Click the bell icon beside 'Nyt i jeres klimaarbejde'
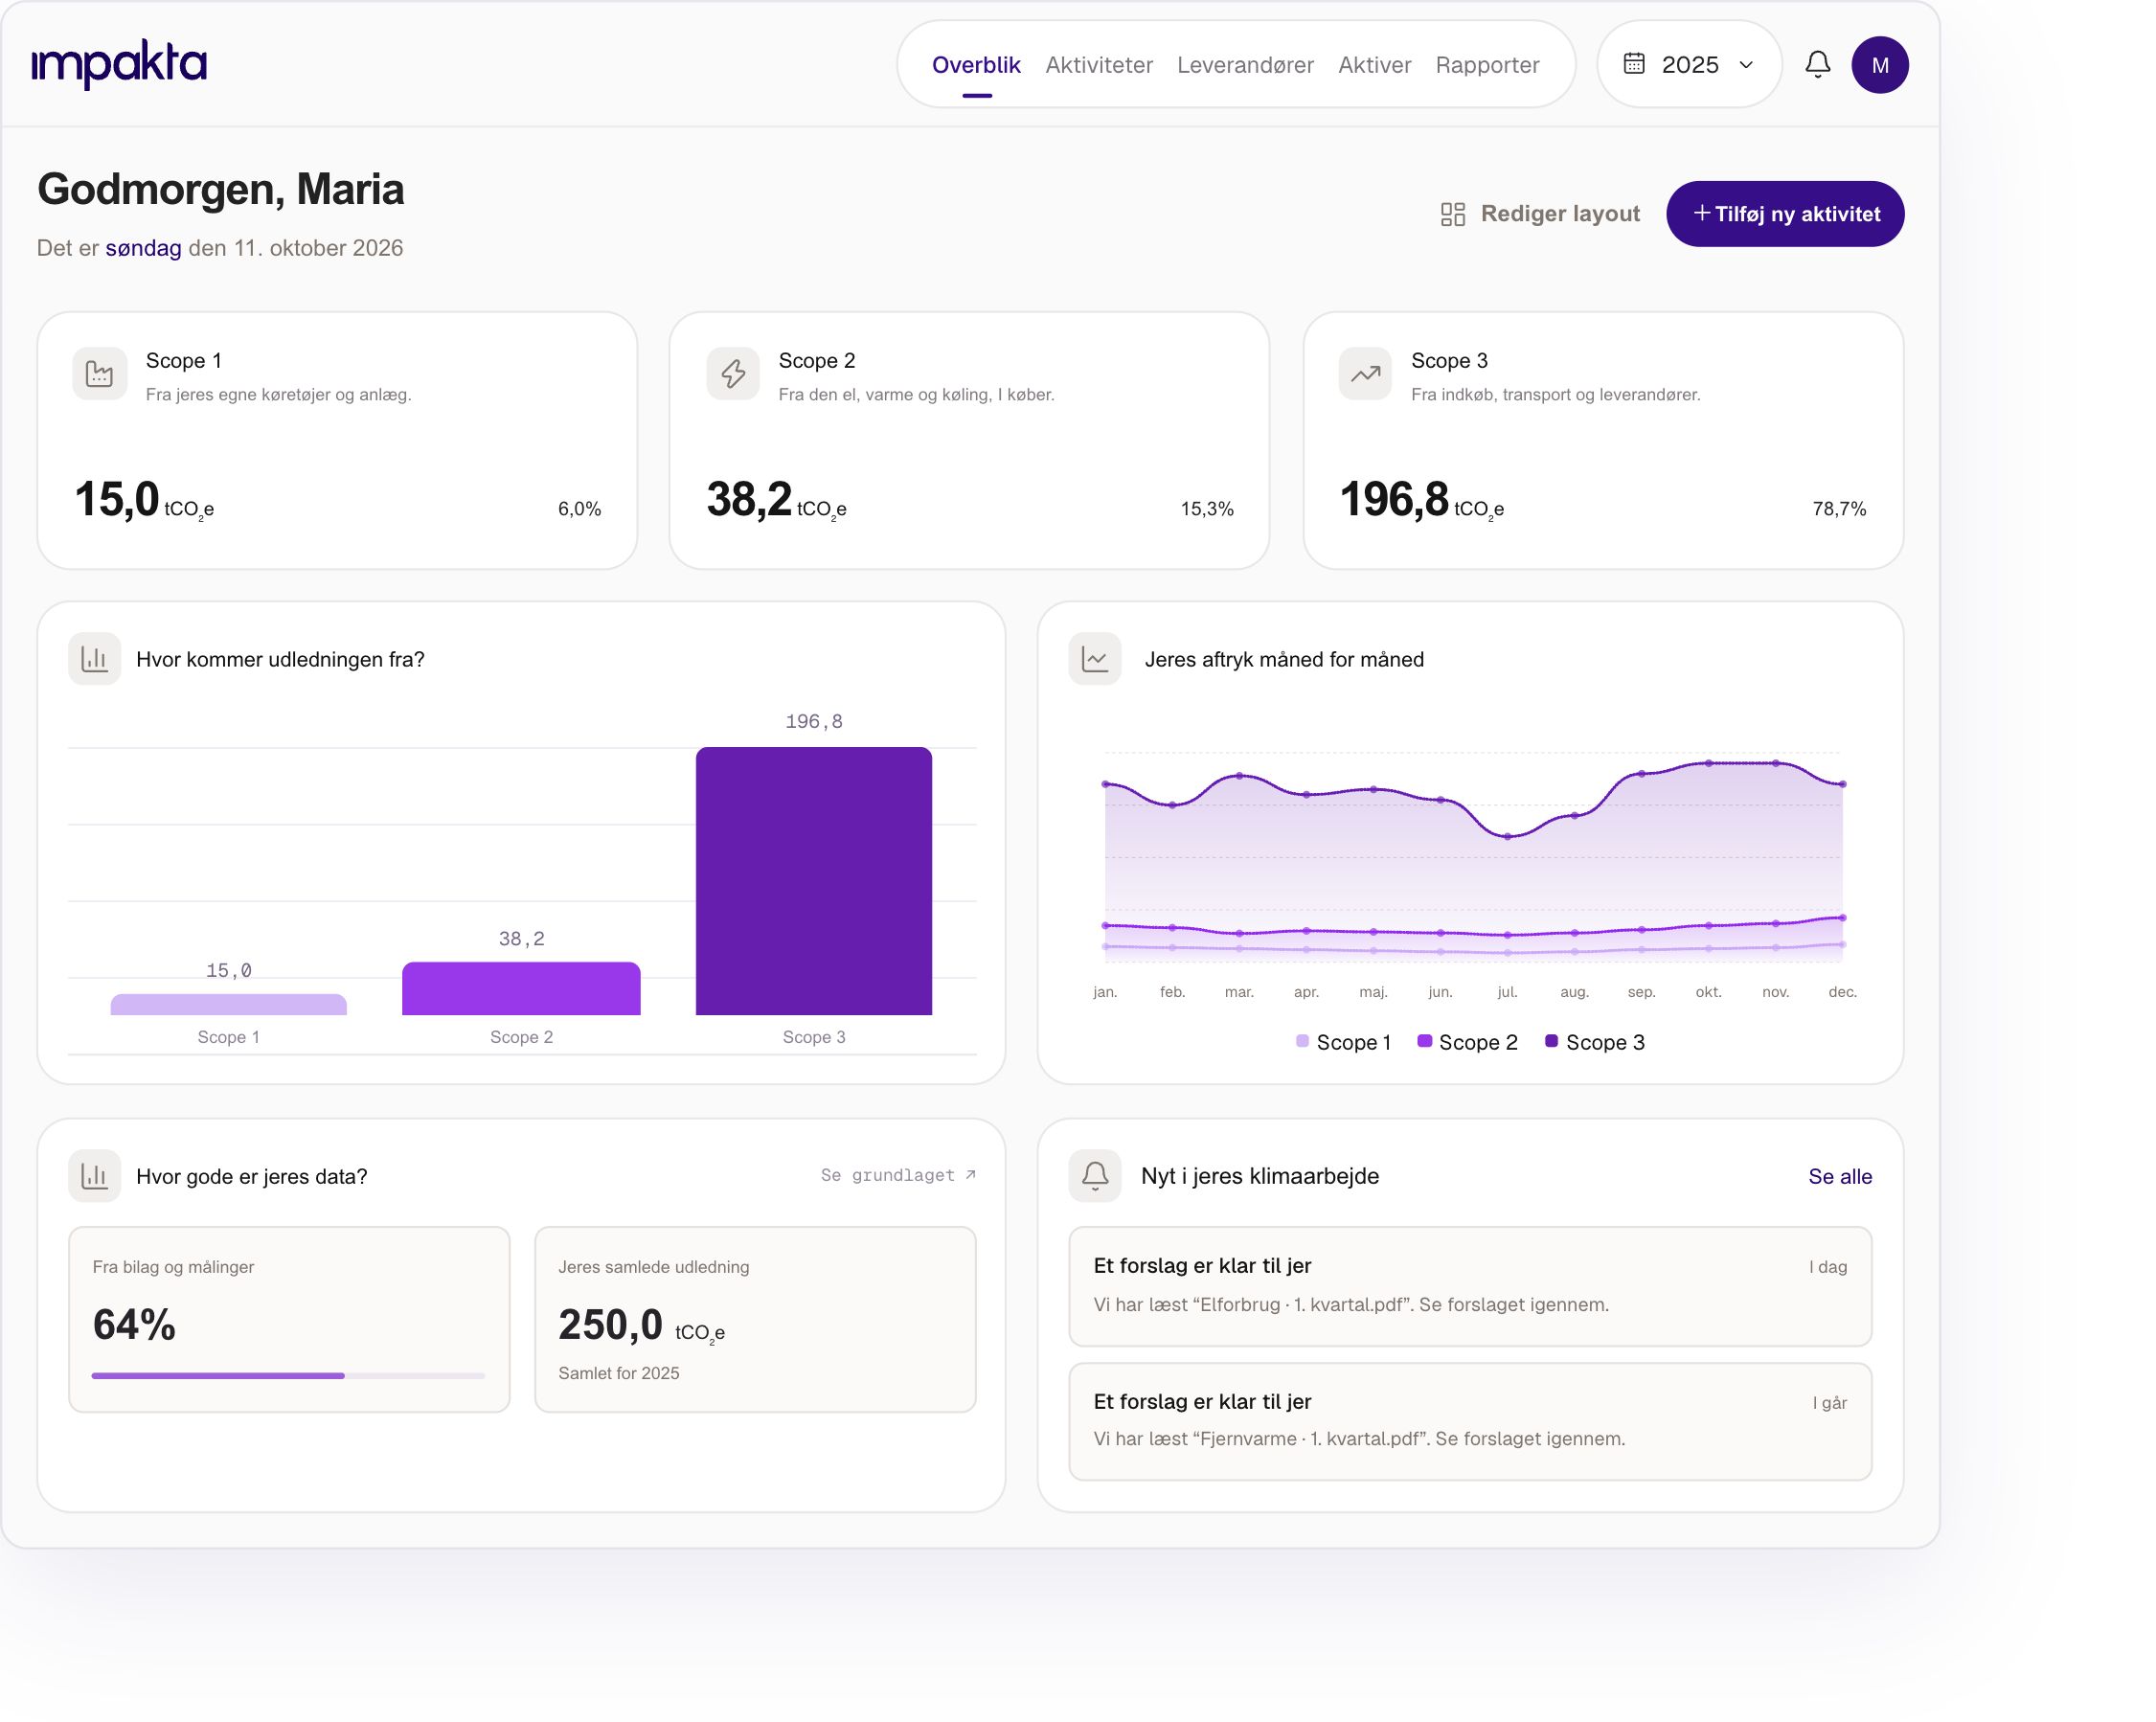The height and width of the screenshot is (1722, 2156). (1095, 1176)
